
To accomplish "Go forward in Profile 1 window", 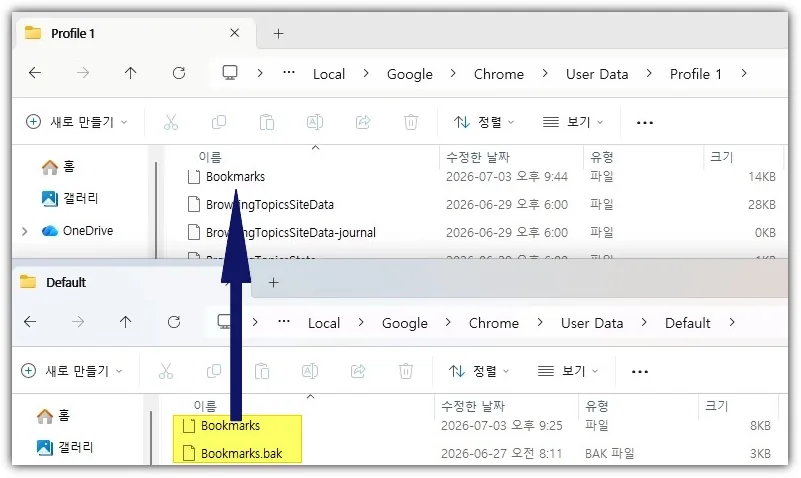I will click(x=83, y=73).
